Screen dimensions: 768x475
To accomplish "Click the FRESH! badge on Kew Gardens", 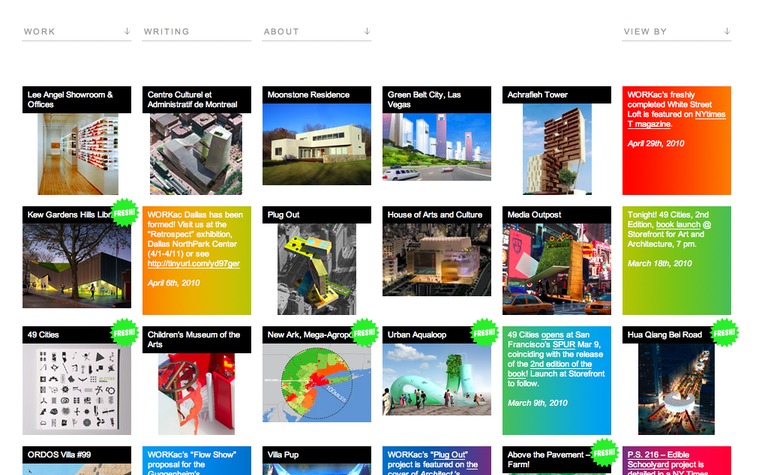I will click(x=124, y=213).
